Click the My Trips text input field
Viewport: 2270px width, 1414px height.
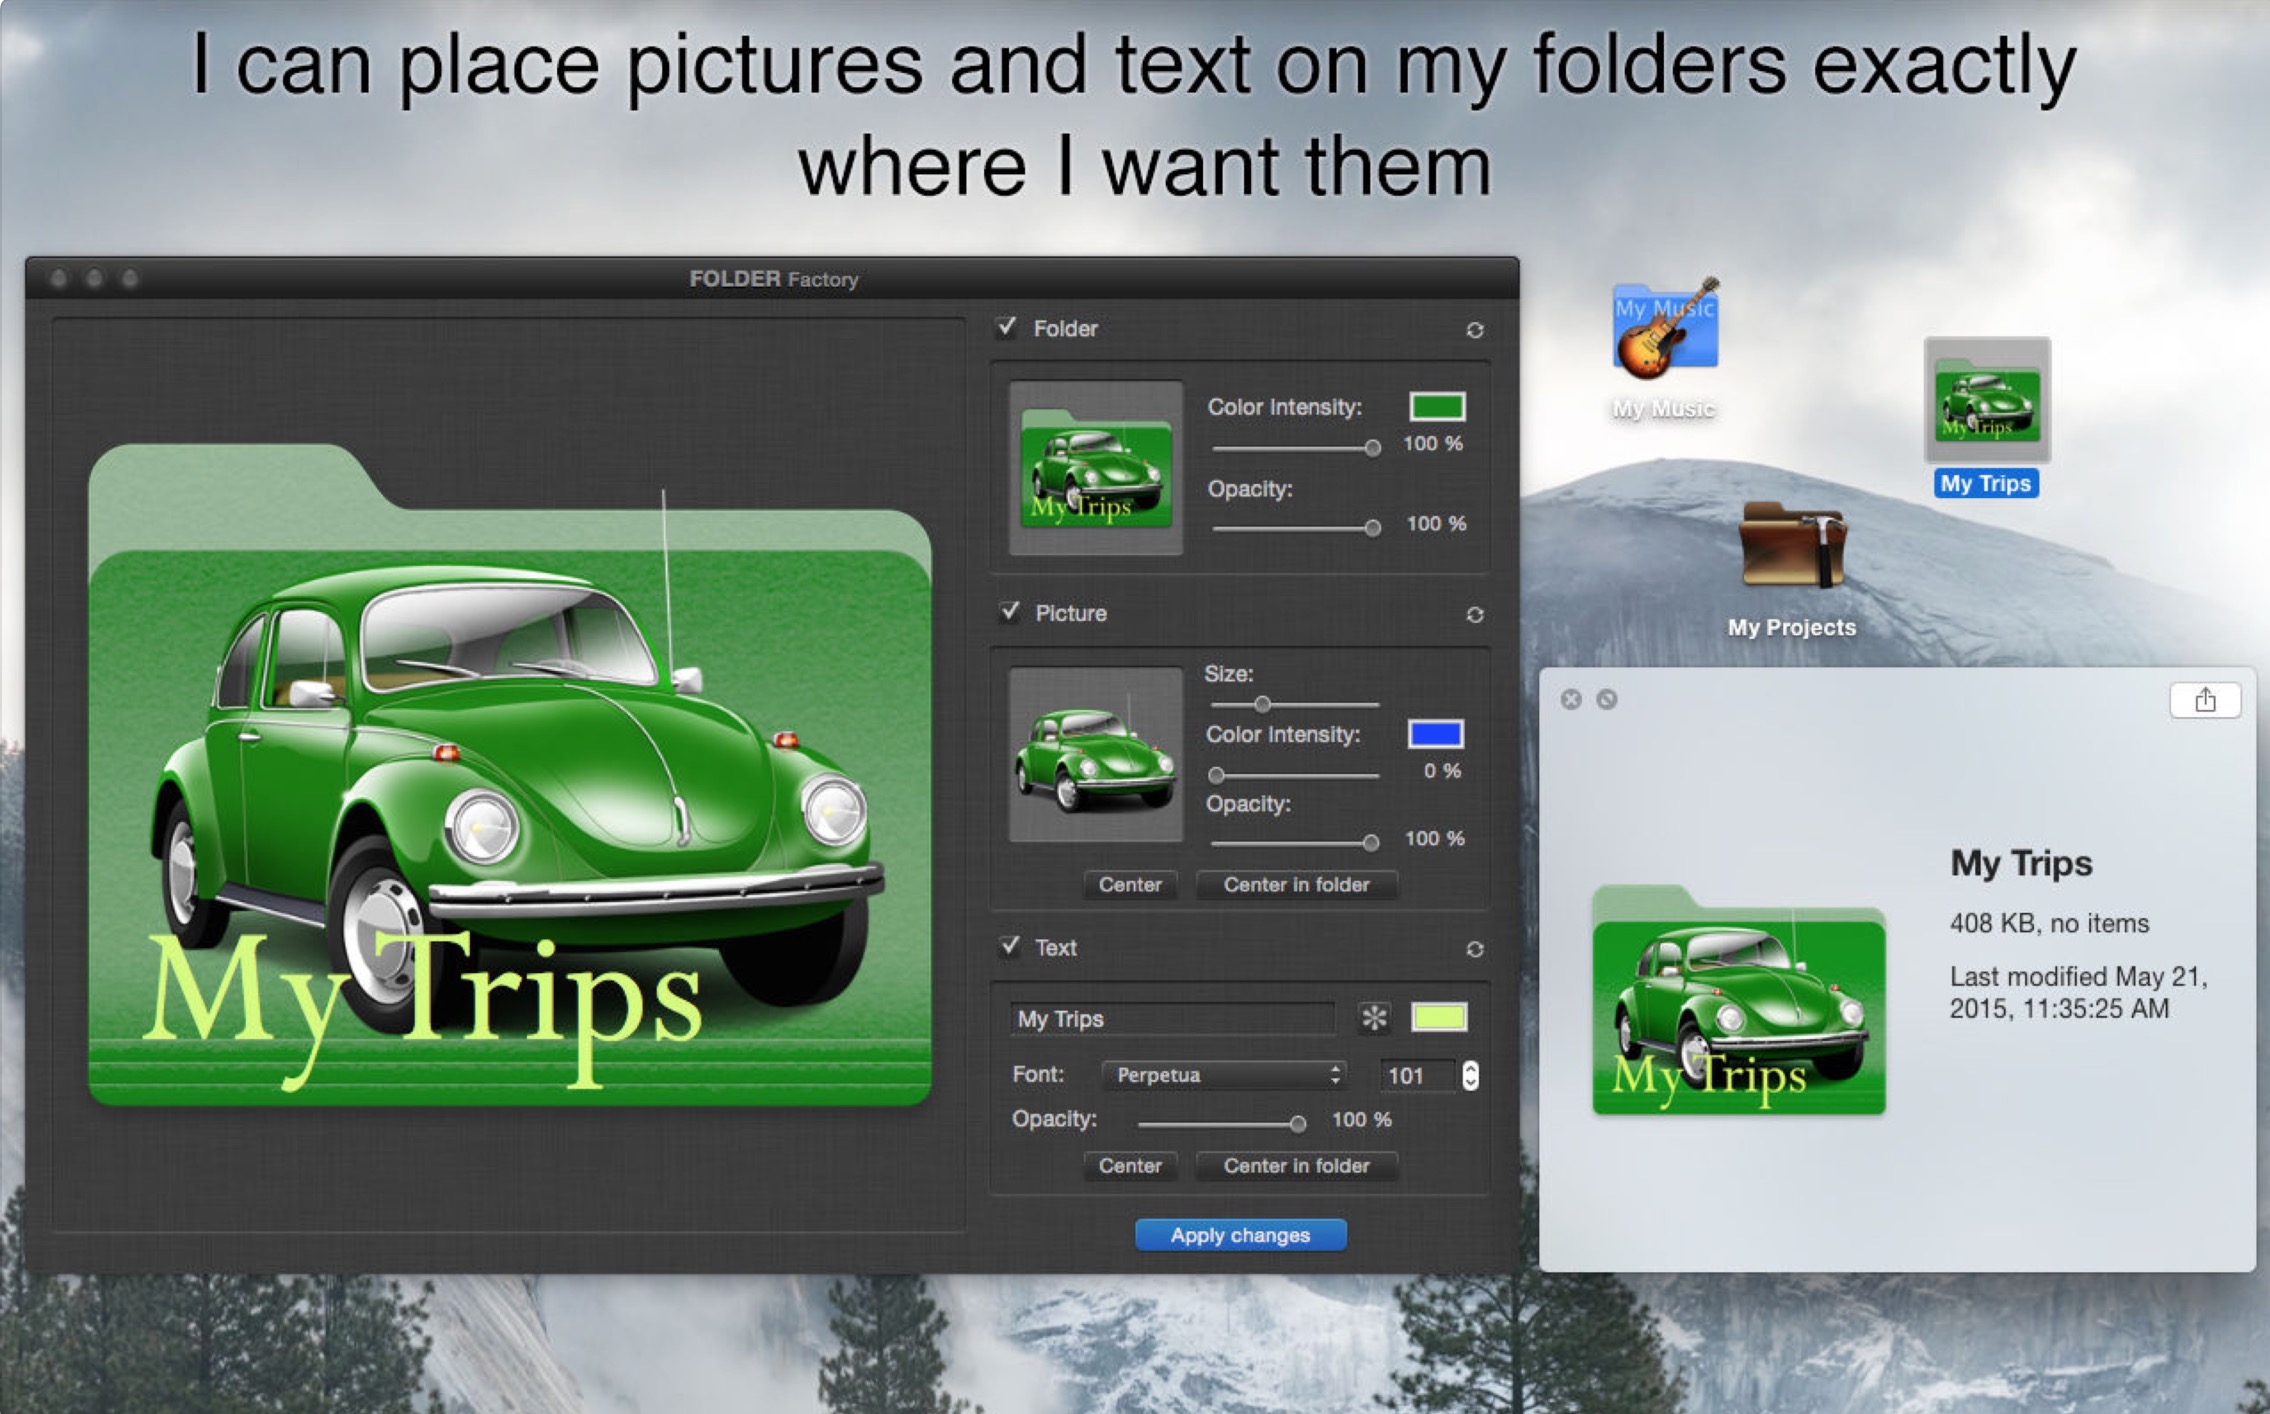[x=1171, y=1019]
